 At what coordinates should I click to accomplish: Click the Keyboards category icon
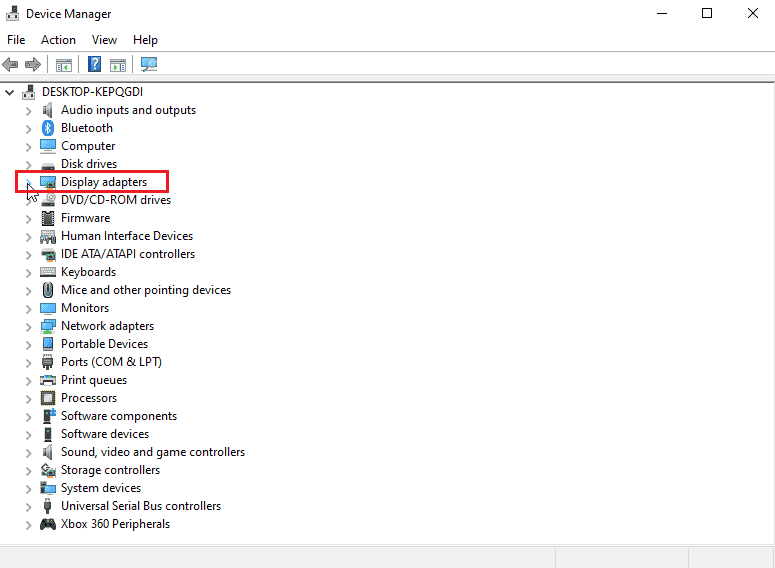pyautogui.click(x=48, y=272)
